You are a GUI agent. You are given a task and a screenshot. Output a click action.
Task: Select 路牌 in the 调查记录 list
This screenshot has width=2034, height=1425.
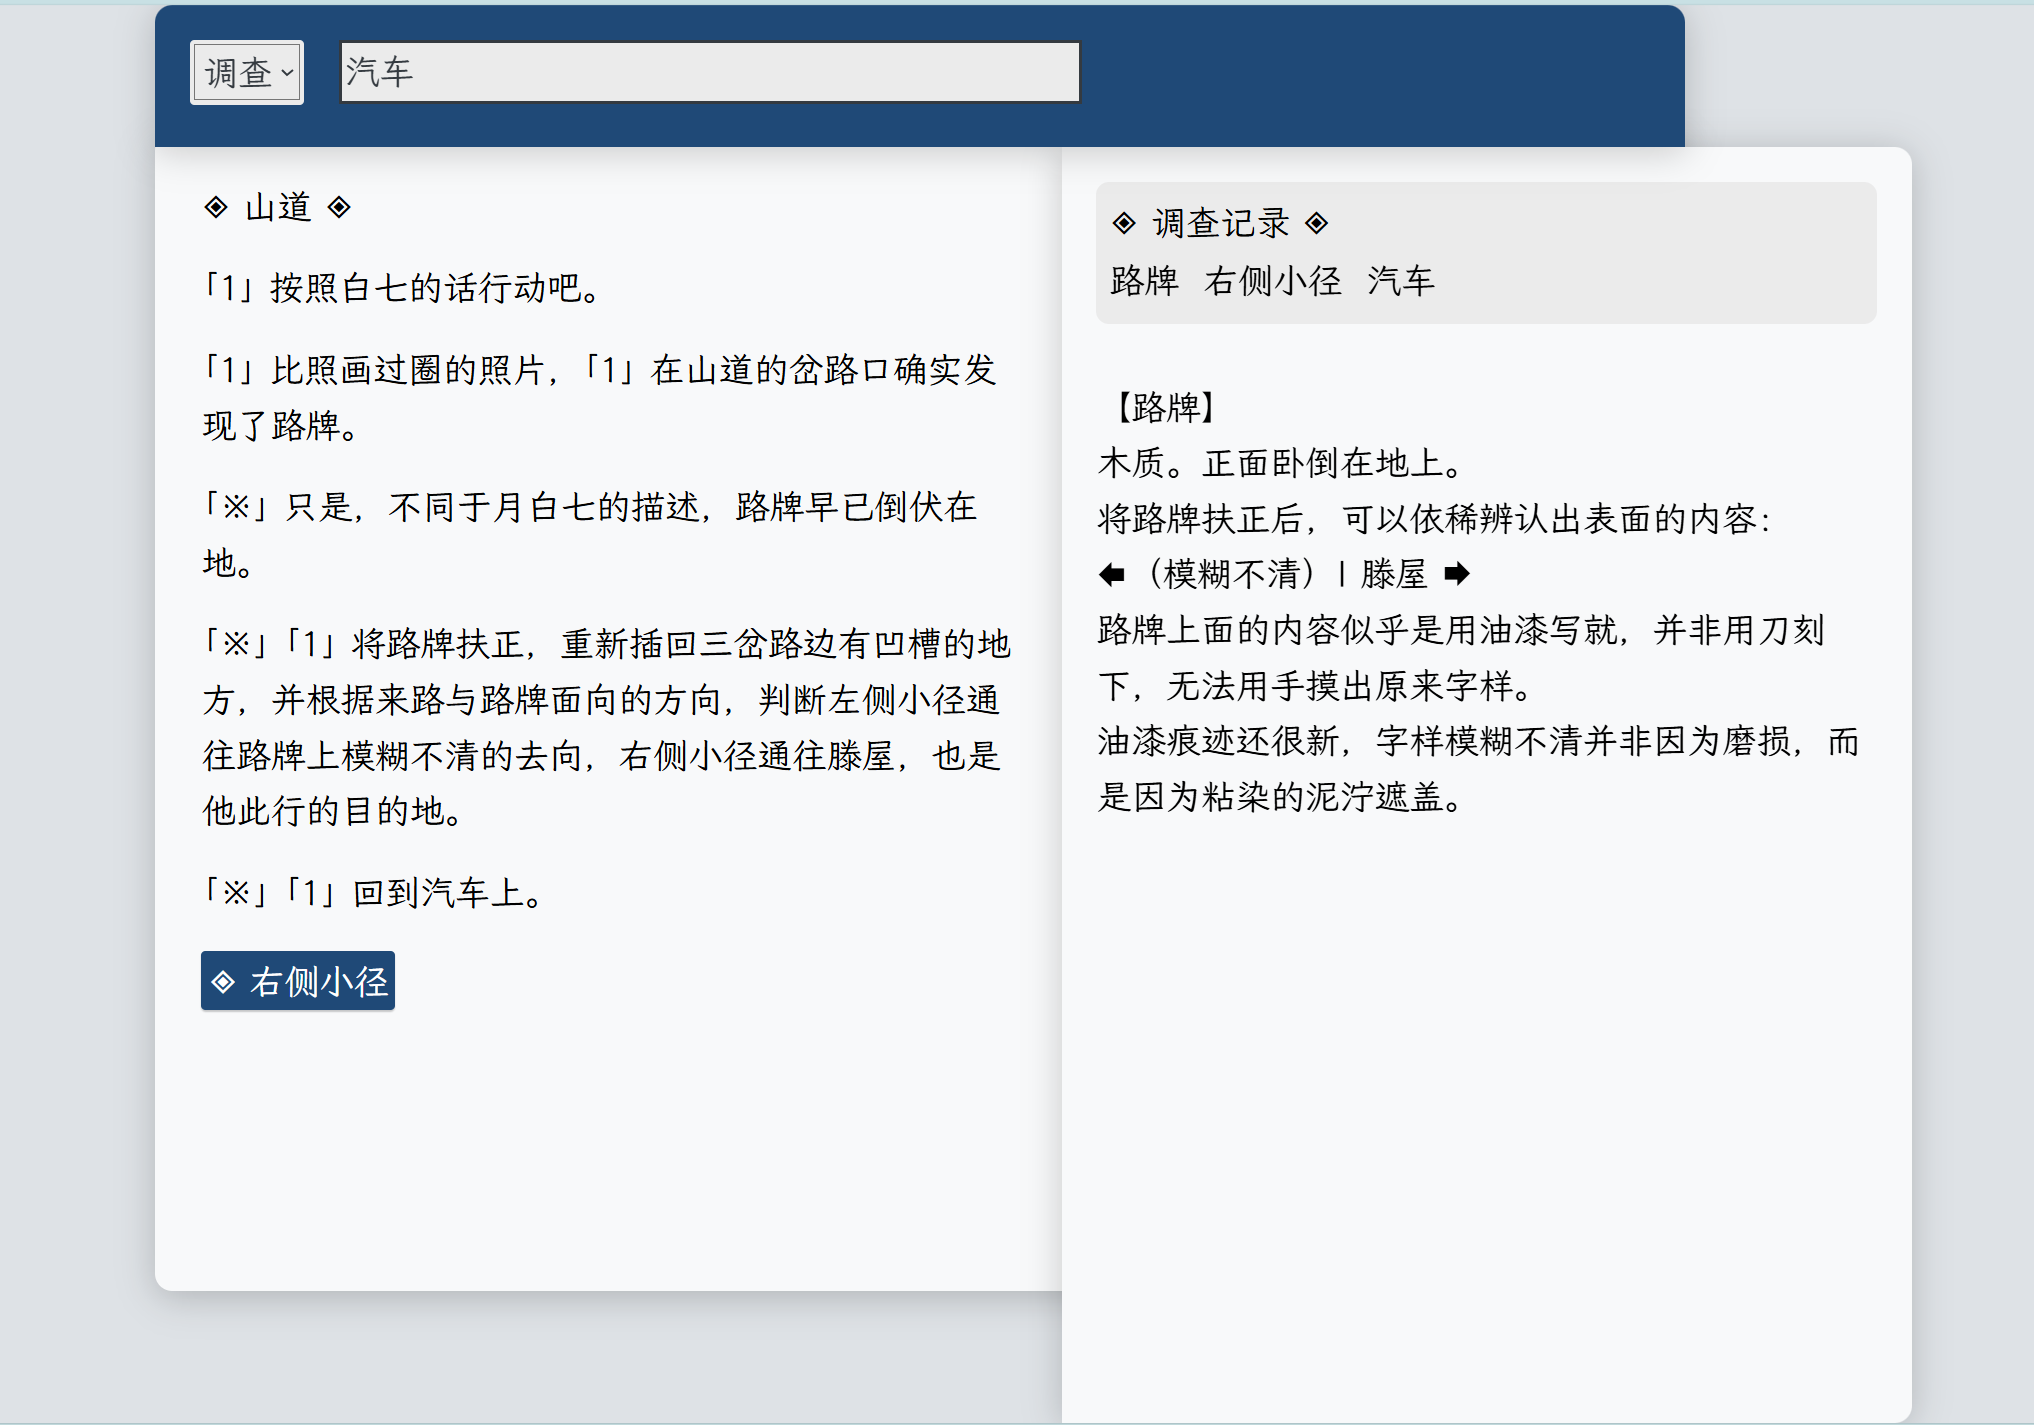coord(1144,281)
